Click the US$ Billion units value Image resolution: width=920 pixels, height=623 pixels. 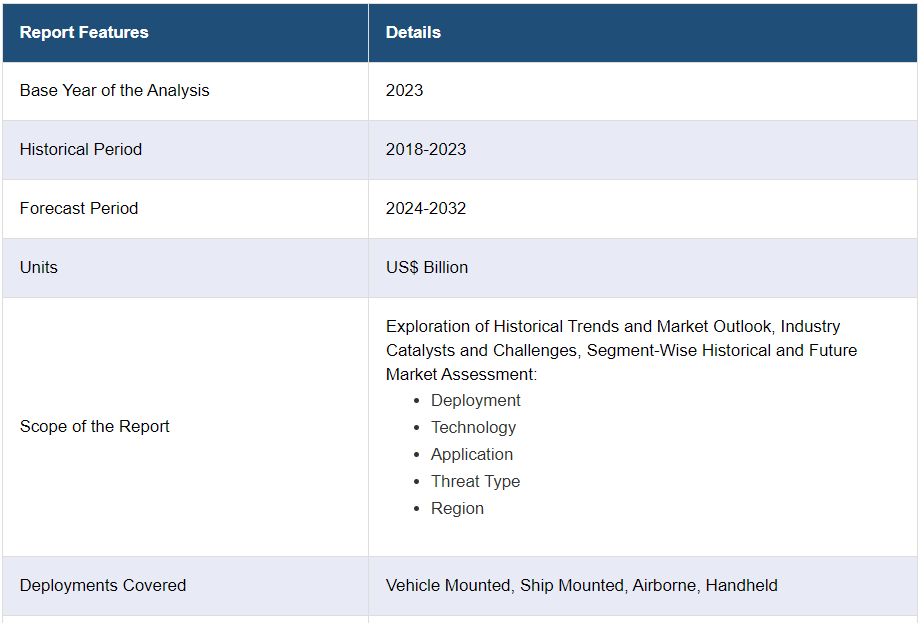click(427, 267)
